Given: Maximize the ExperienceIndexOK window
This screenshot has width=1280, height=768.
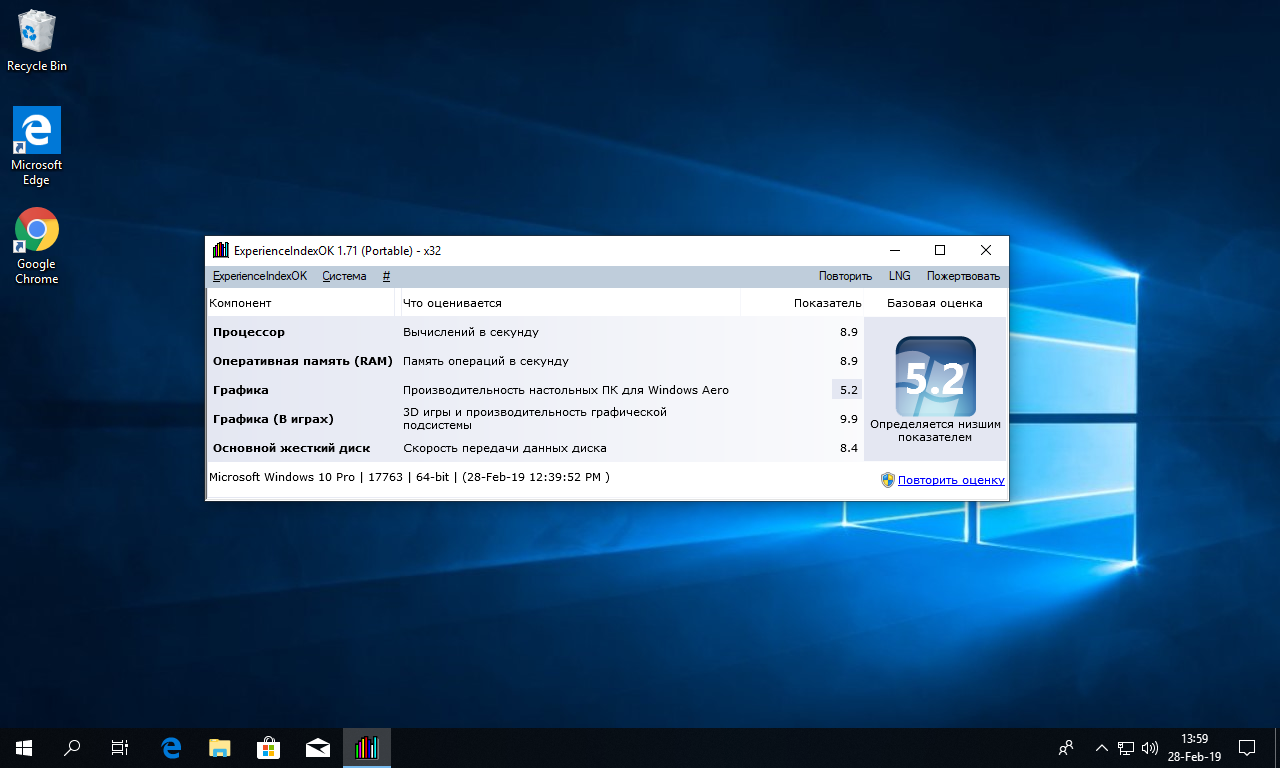Looking at the screenshot, I should click(939, 250).
